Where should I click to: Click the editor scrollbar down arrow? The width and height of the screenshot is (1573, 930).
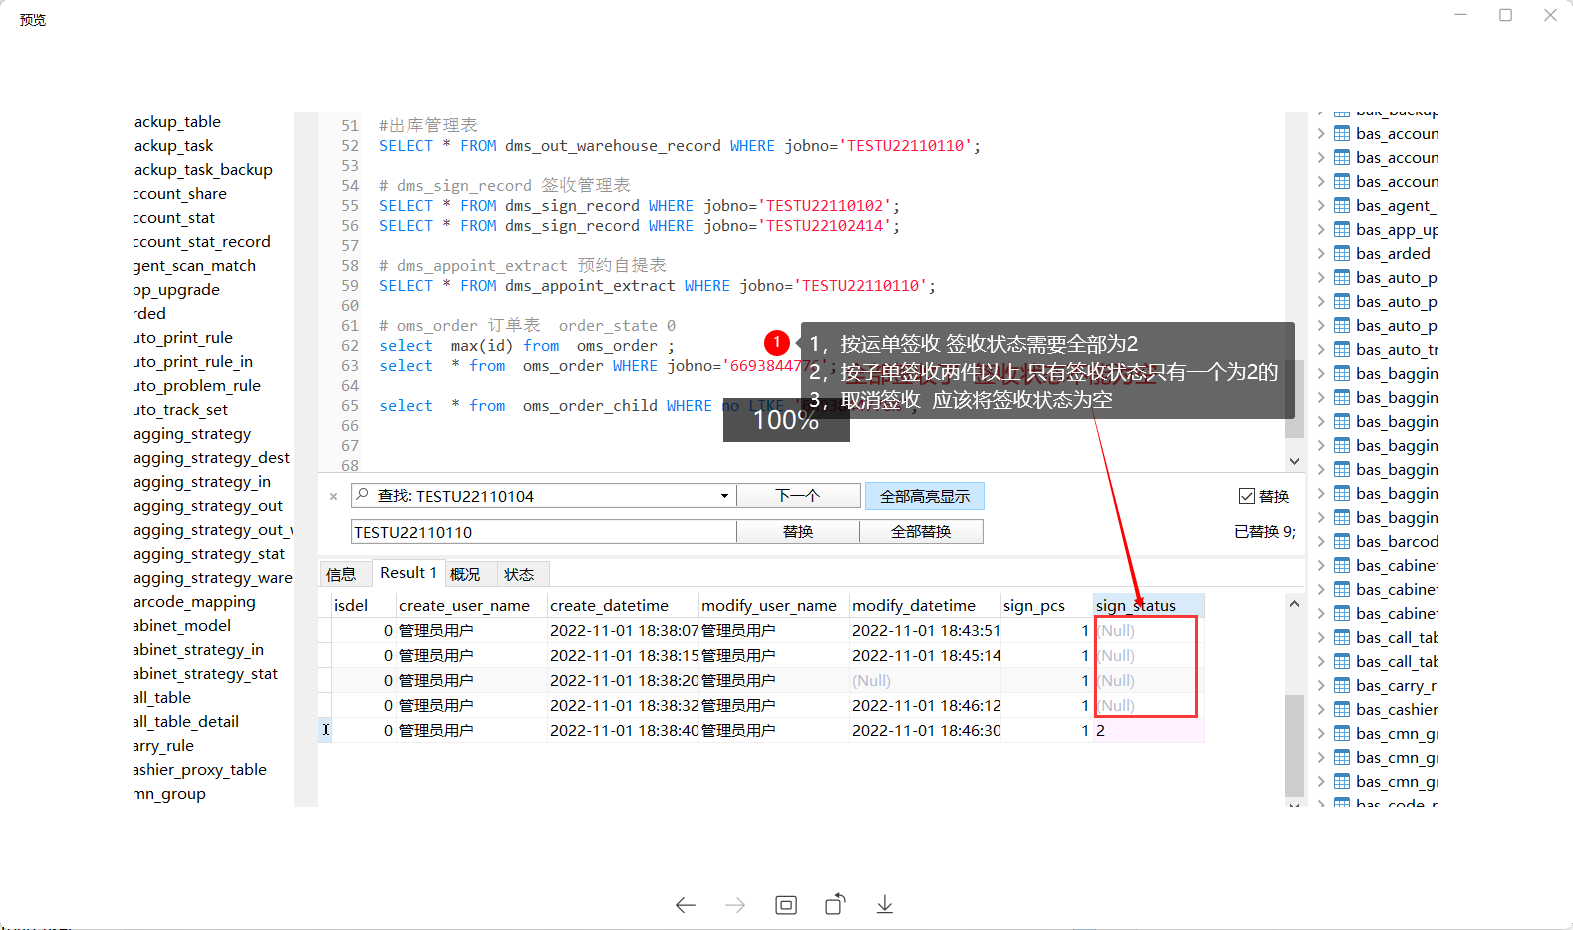pos(1294,461)
